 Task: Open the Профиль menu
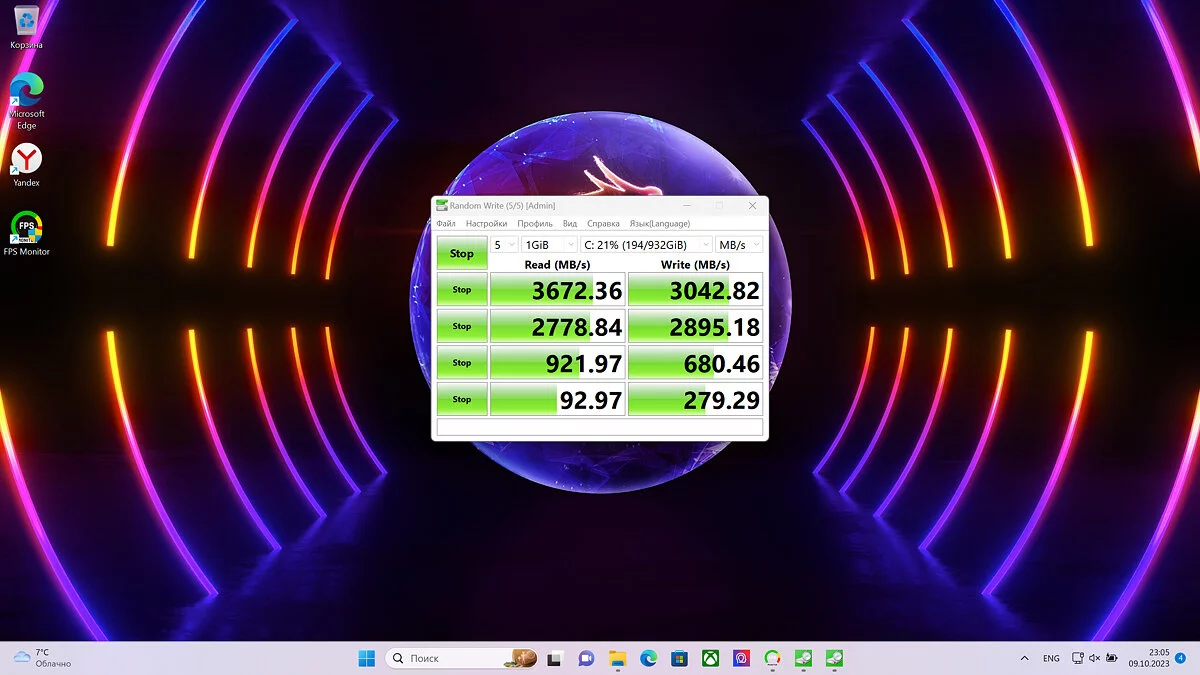pos(534,224)
